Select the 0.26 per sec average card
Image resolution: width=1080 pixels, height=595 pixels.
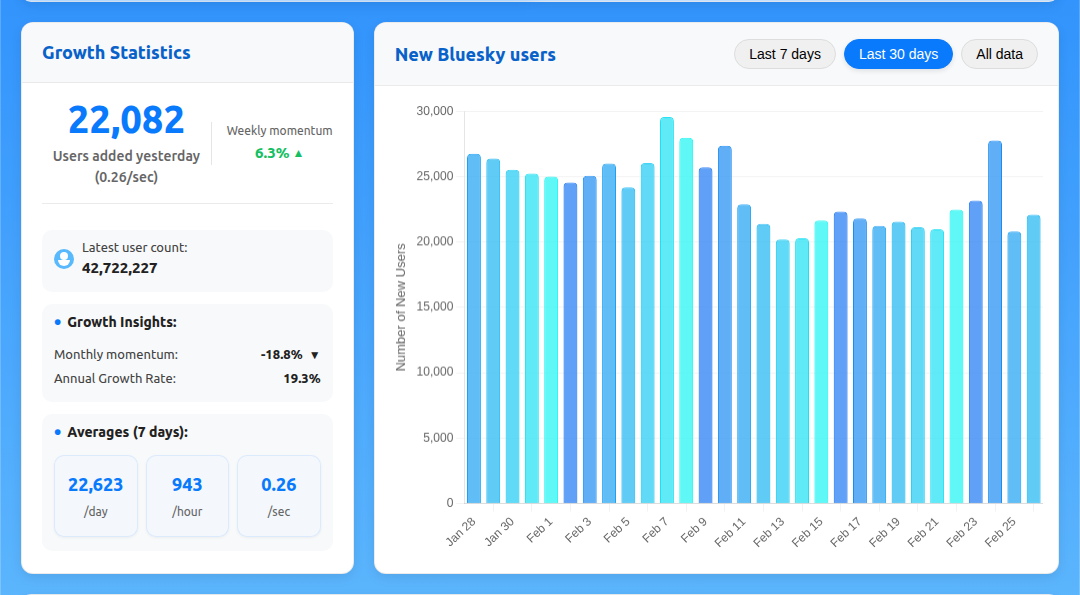279,496
